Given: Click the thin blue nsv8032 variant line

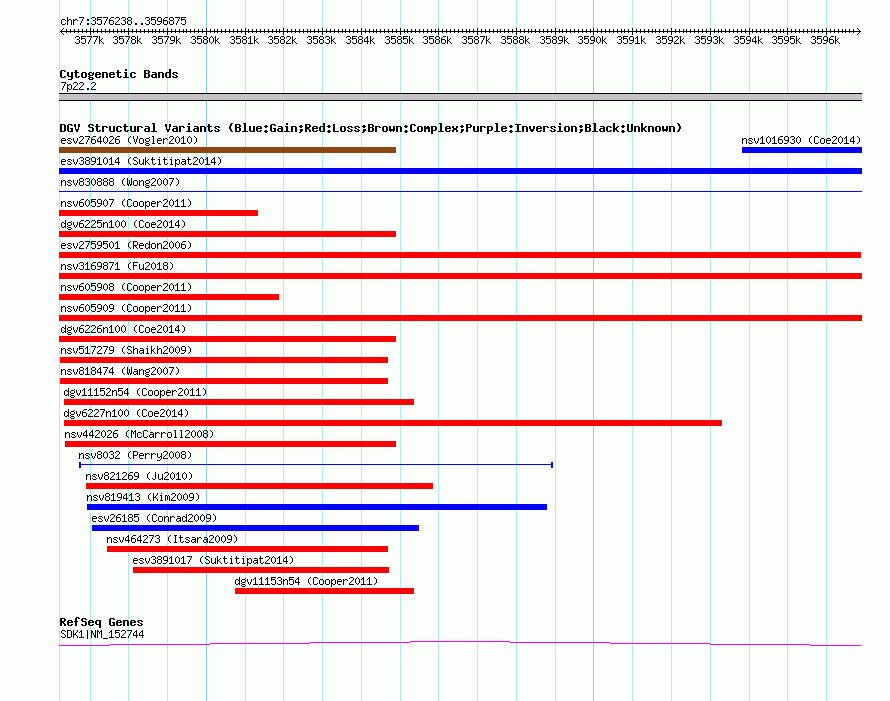Looking at the screenshot, I should [316, 465].
